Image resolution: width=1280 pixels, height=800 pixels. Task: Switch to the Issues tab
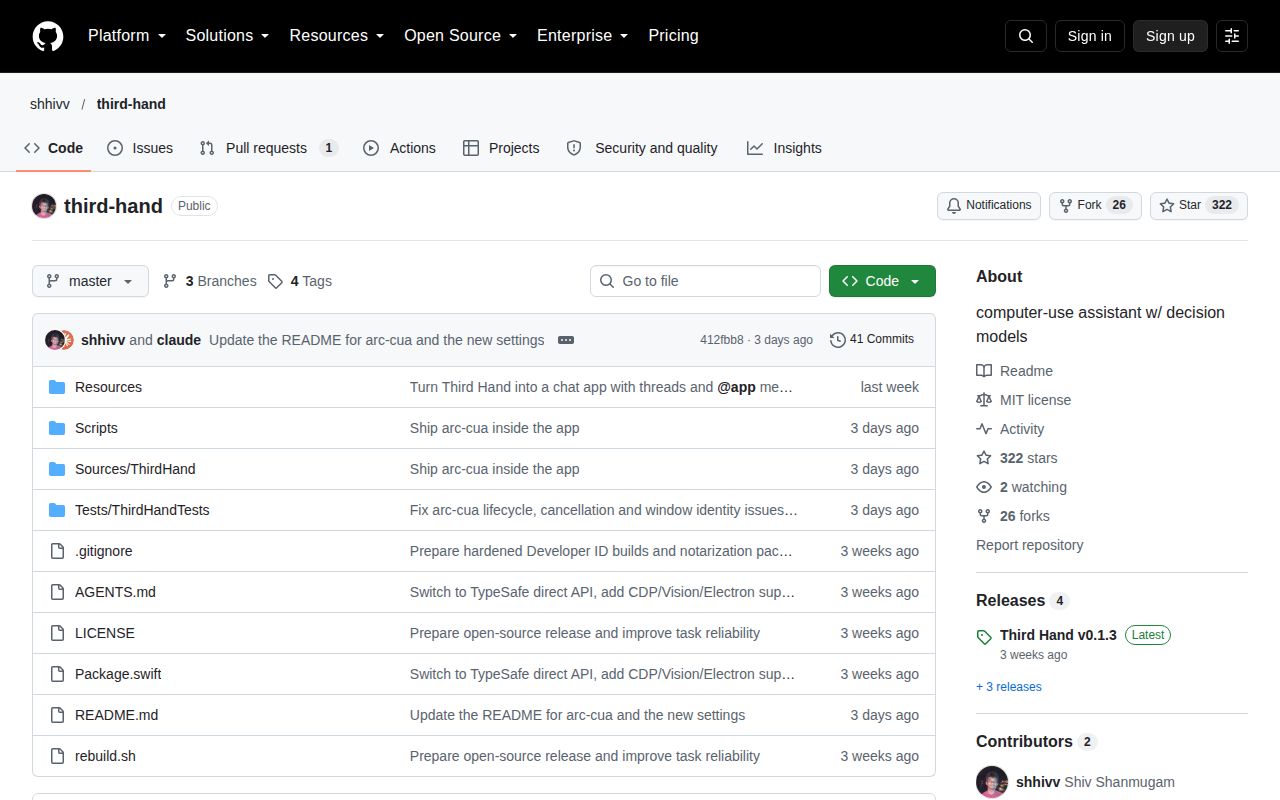(140, 148)
